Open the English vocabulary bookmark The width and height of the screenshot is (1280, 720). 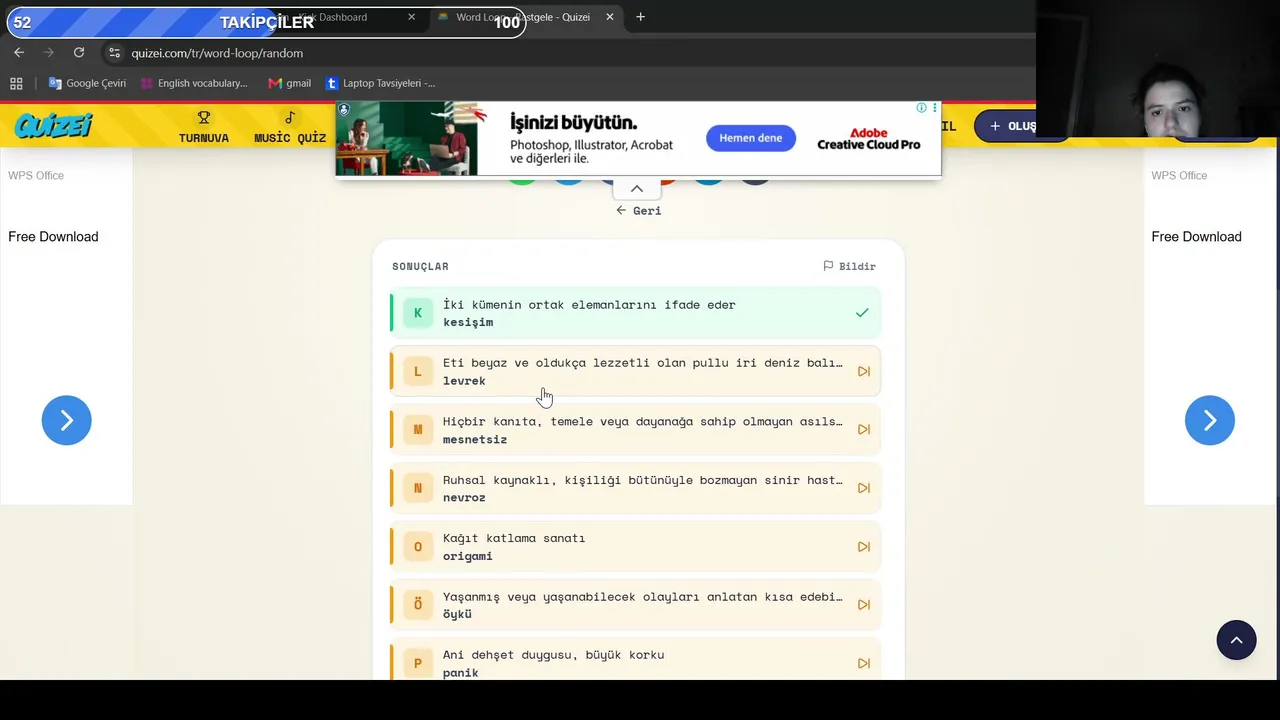tap(194, 83)
